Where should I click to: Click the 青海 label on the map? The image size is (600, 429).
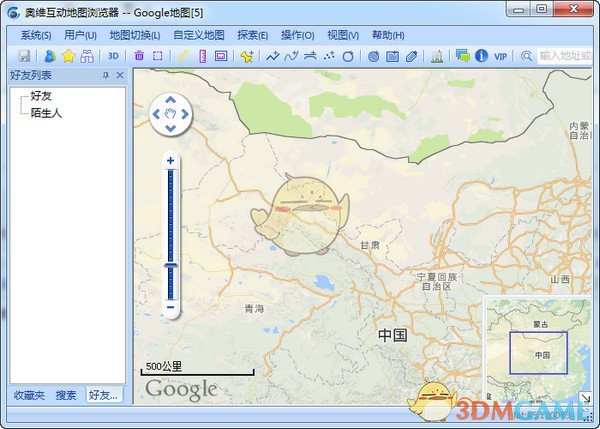[254, 308]
